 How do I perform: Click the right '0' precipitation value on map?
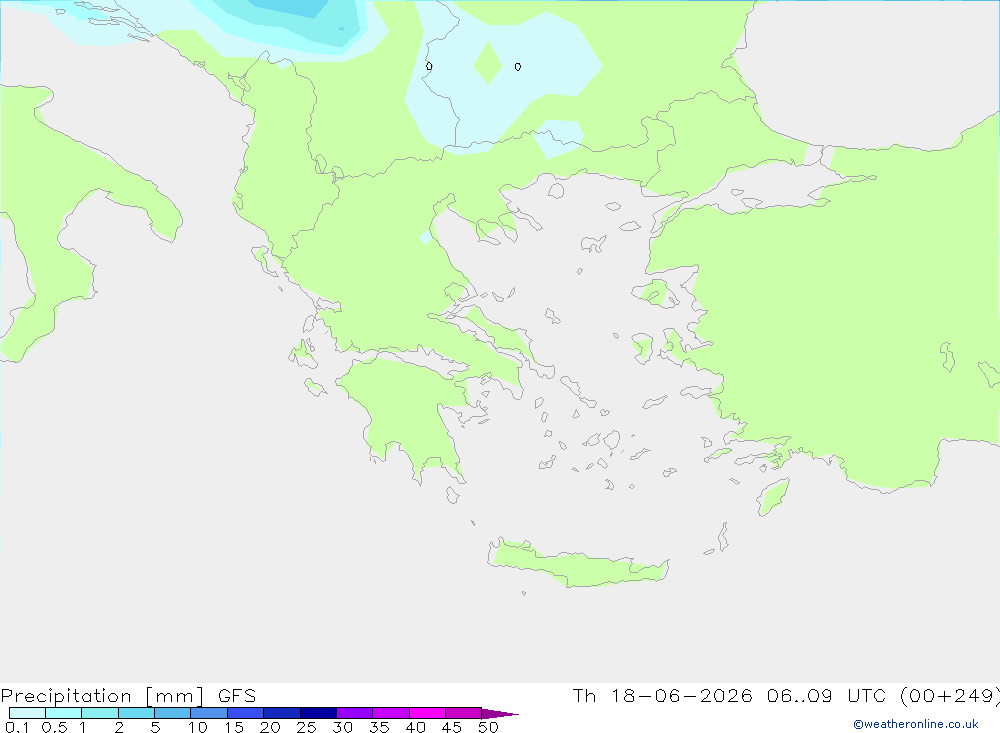point(518,66)
